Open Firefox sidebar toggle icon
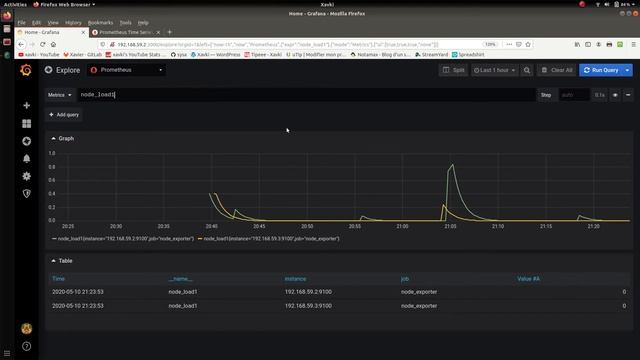Screen dimensions: 640x360 588,44
